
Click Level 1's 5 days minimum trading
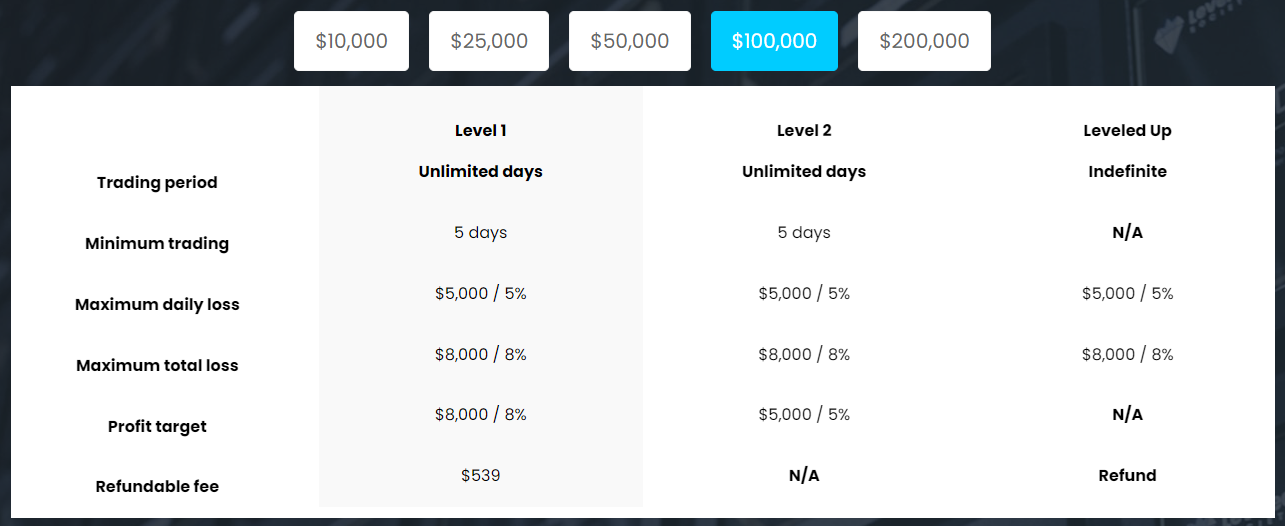(481, 233)
